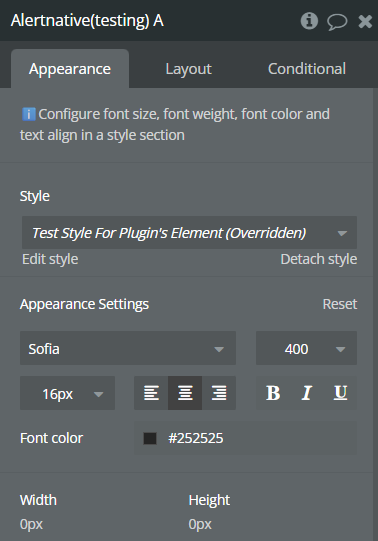The height and width of the screenshot is (541, 378).
Task: Open the element info icon
Action: tap(309, 21)
